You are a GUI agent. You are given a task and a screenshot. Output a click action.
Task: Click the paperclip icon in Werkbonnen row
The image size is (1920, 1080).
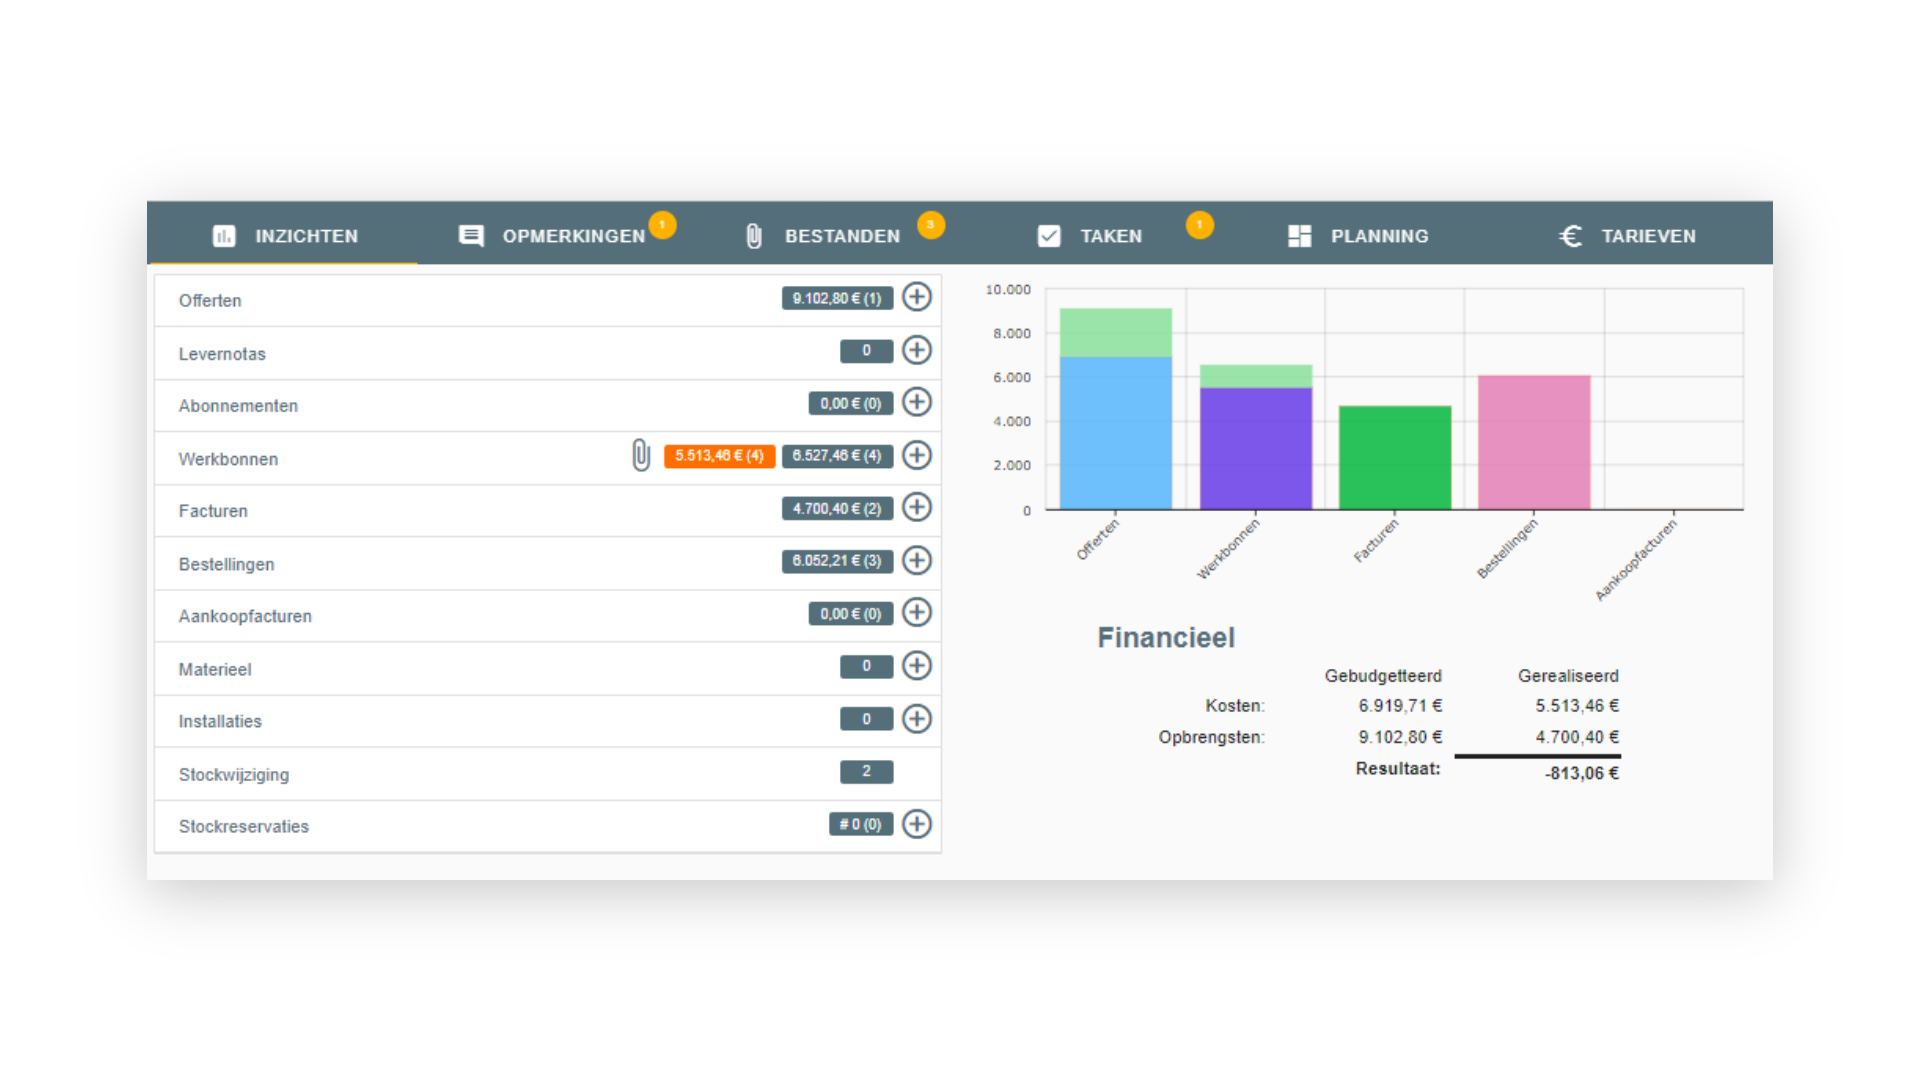tap(641, 455)
